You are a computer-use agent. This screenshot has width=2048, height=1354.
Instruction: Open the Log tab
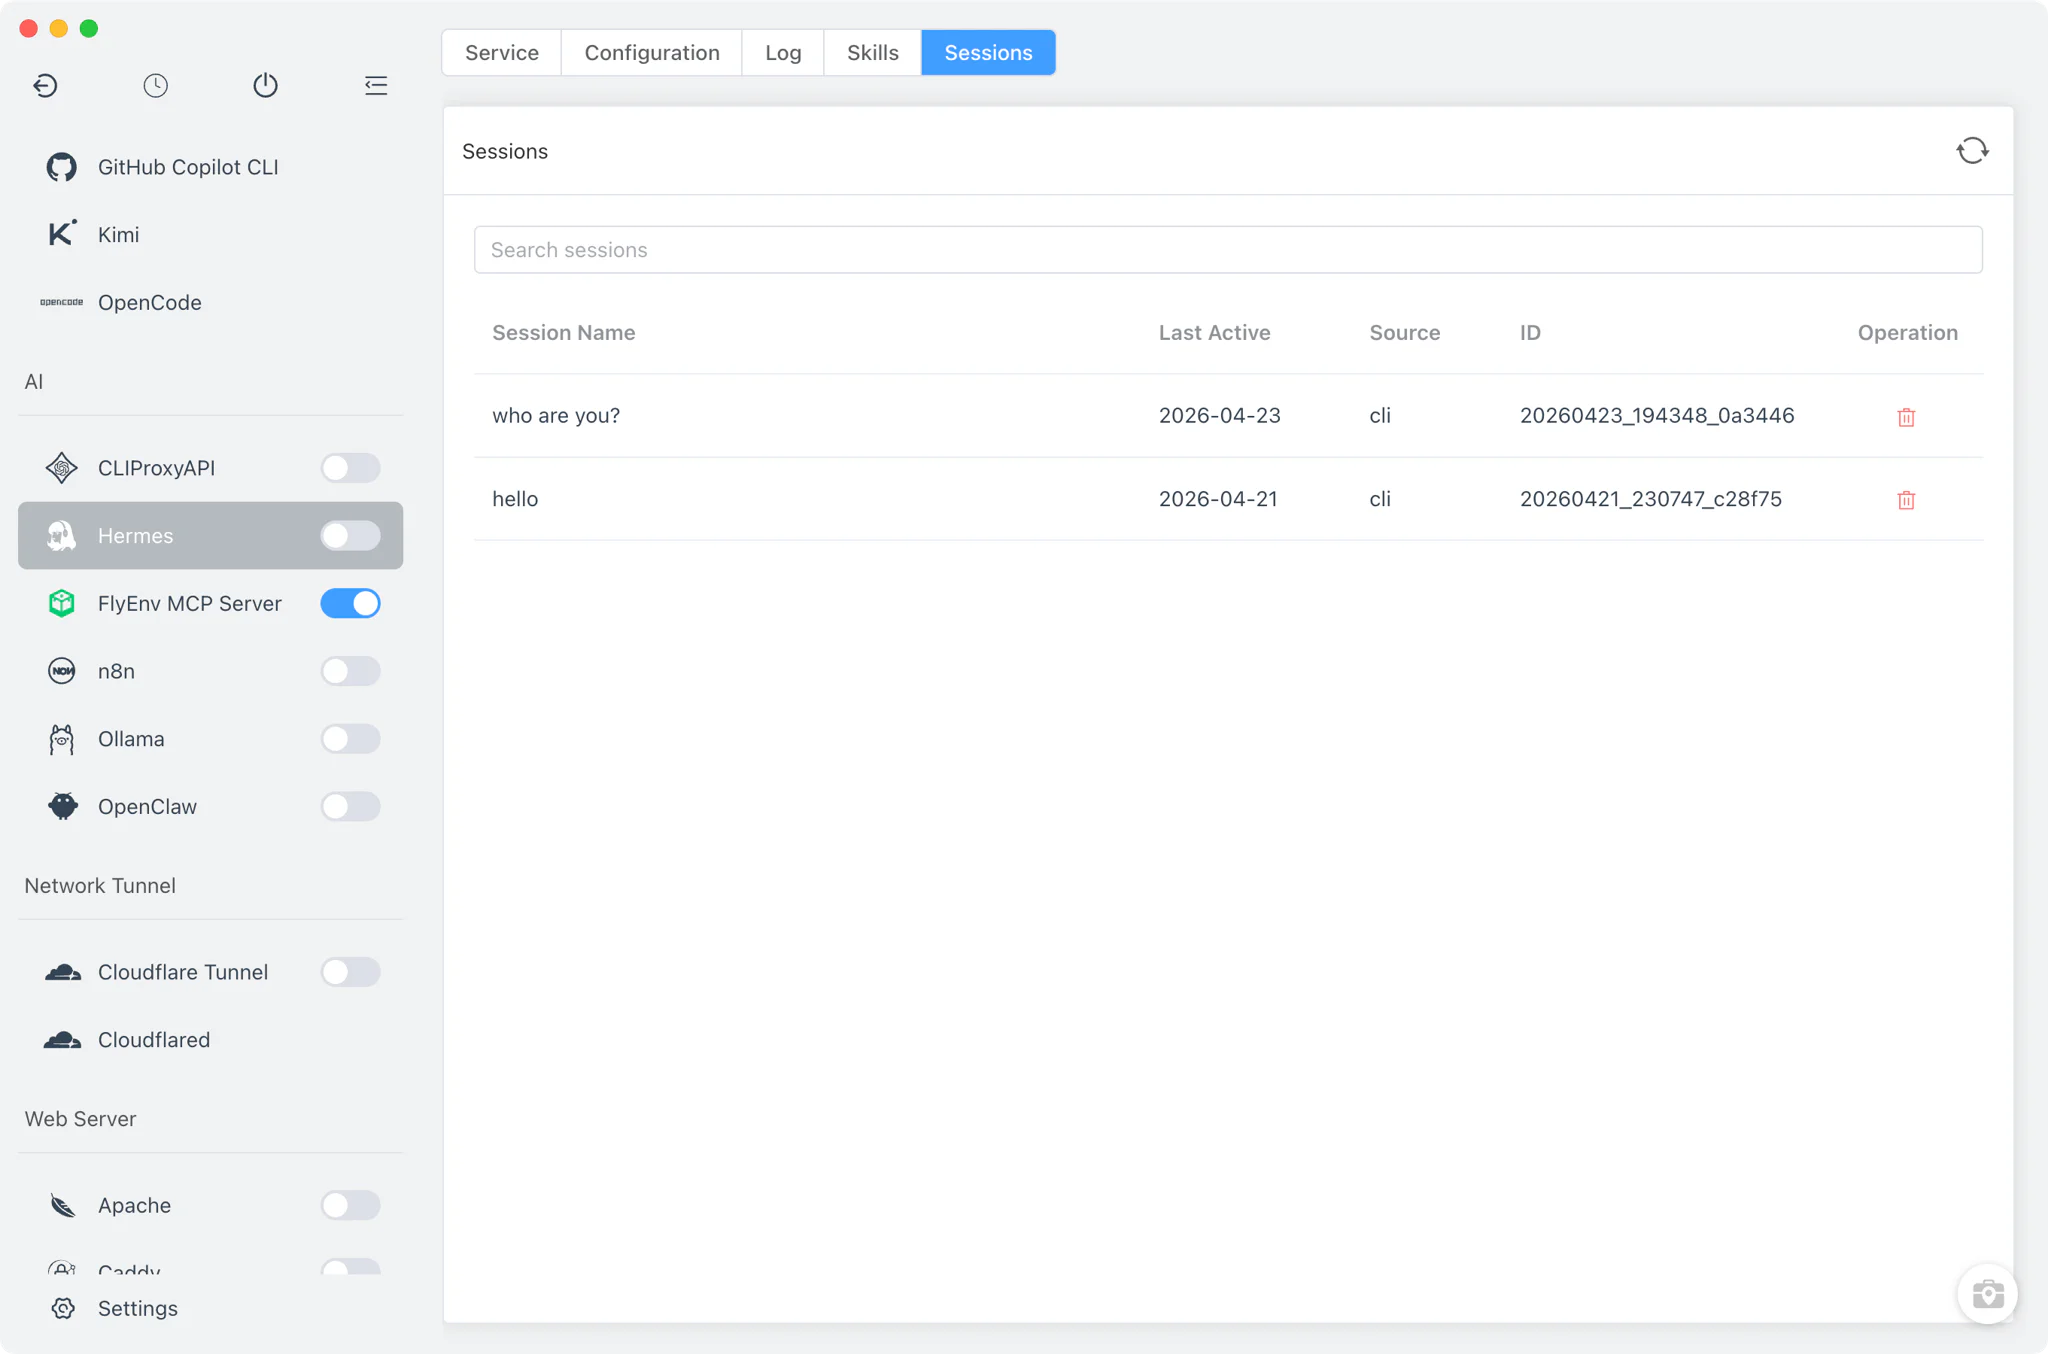tap(783, 52)
